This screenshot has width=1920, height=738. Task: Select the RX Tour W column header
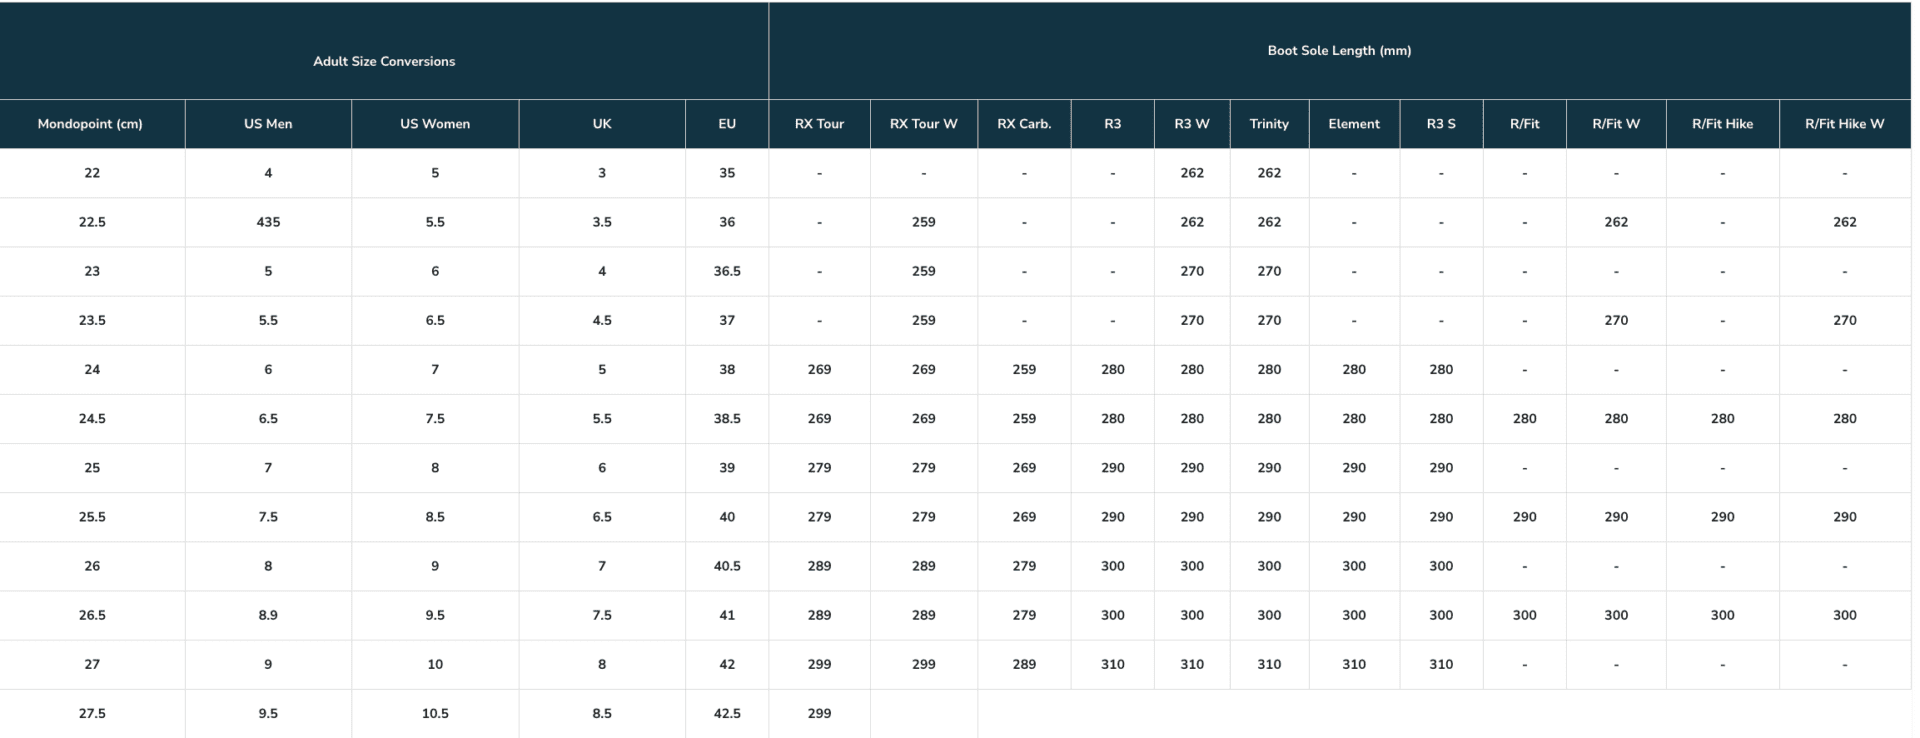(924, 124)
